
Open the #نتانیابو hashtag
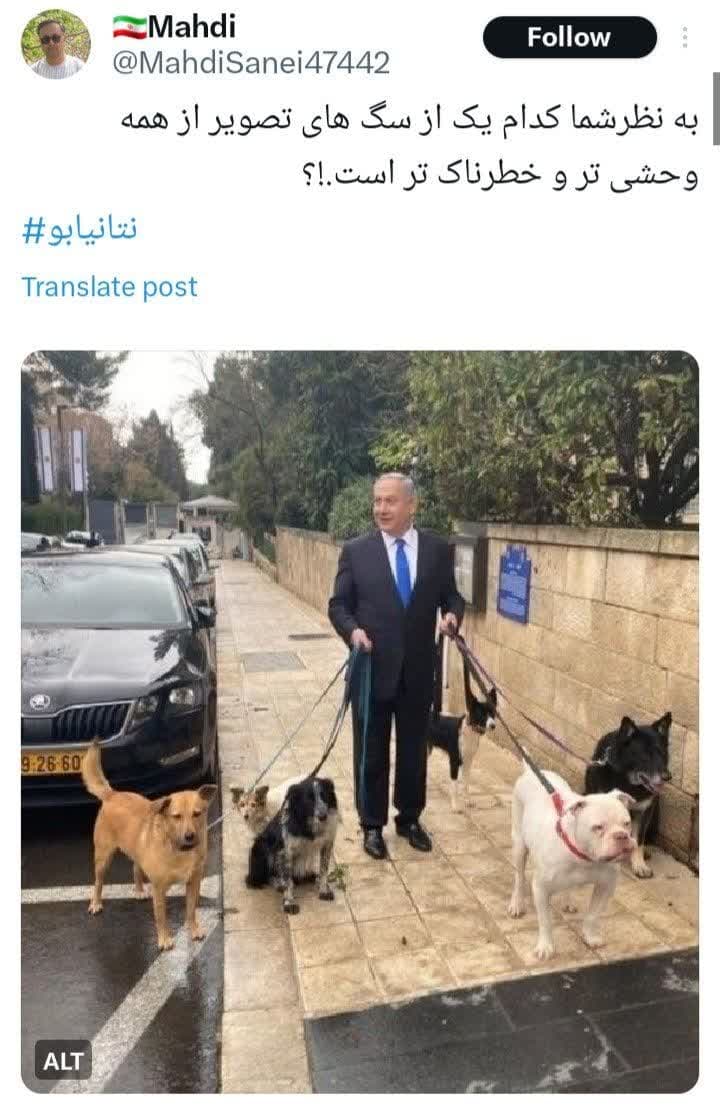(79, 230)
